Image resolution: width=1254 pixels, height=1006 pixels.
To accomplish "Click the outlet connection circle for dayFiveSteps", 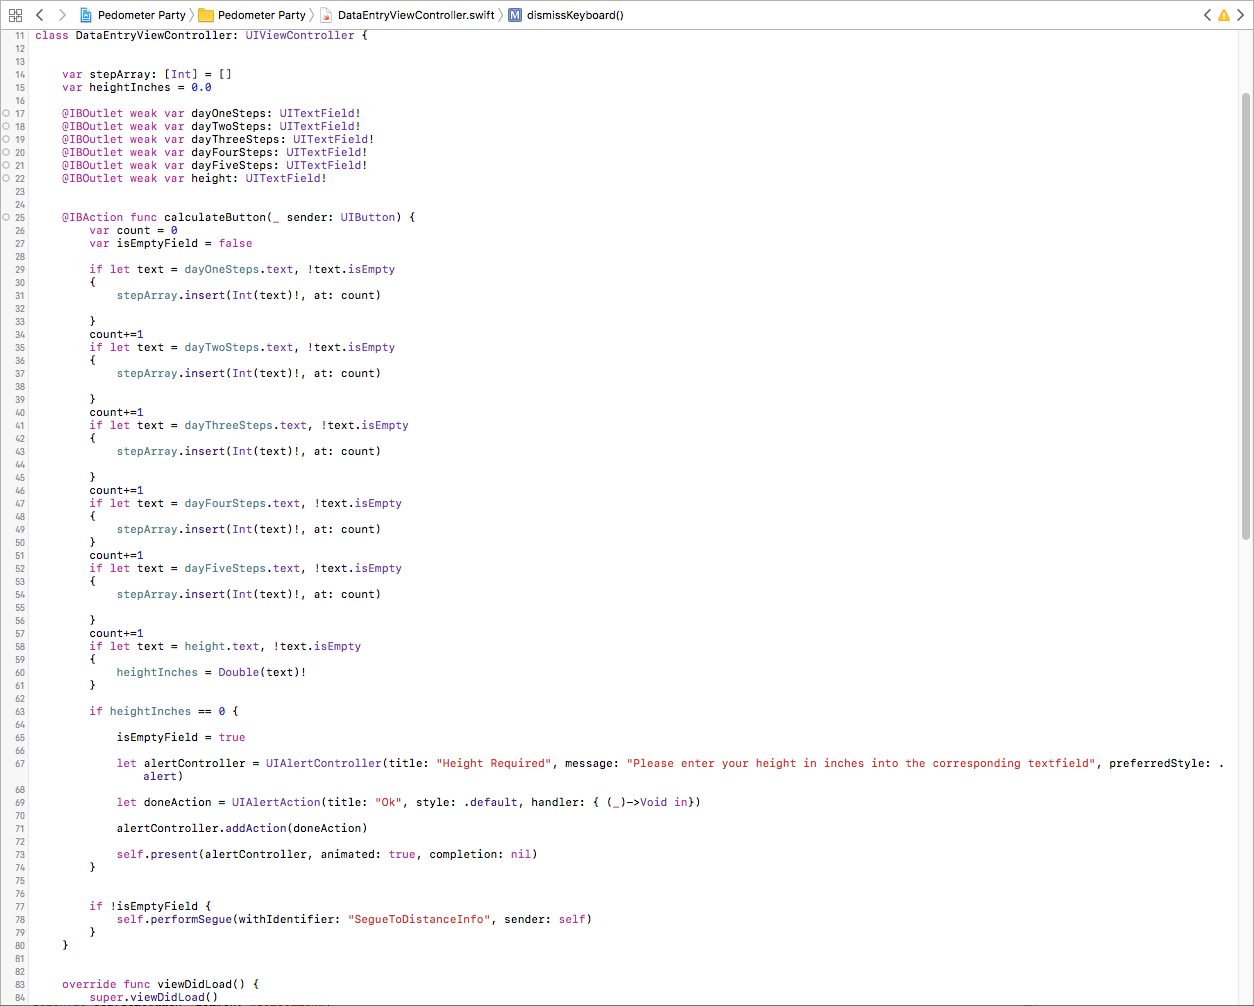I will (x=6, y=165).
